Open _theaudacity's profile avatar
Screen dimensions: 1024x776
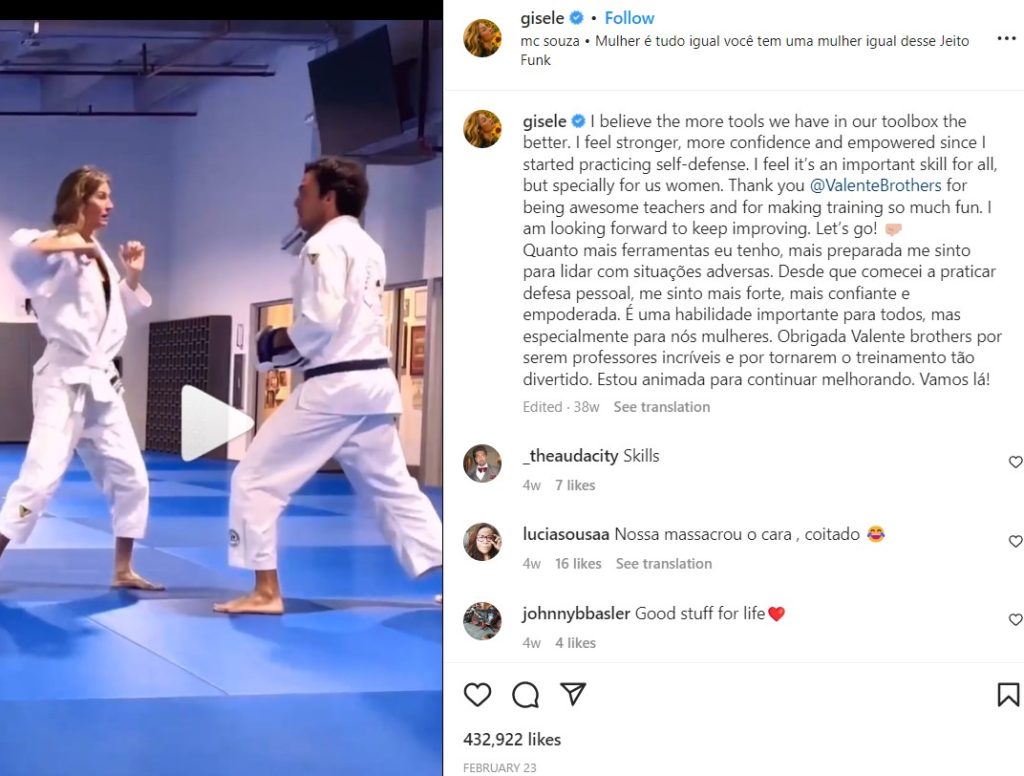(x=483, y=463)
